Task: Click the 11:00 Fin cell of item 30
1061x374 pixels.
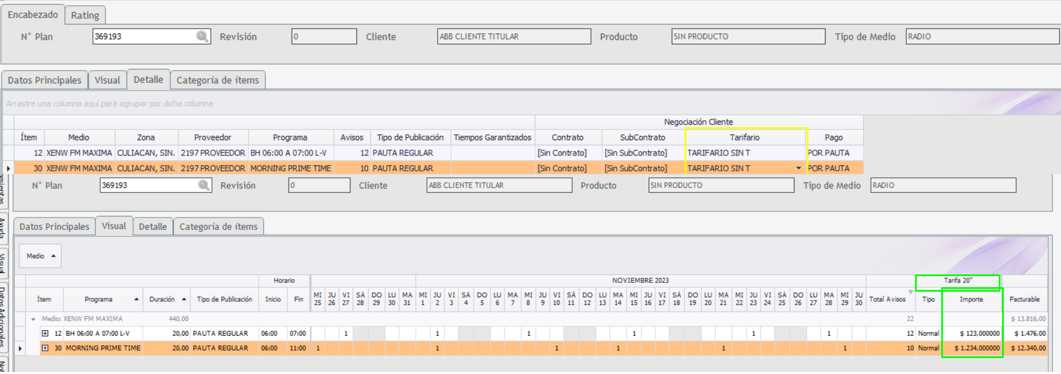Action: (298, 348)
